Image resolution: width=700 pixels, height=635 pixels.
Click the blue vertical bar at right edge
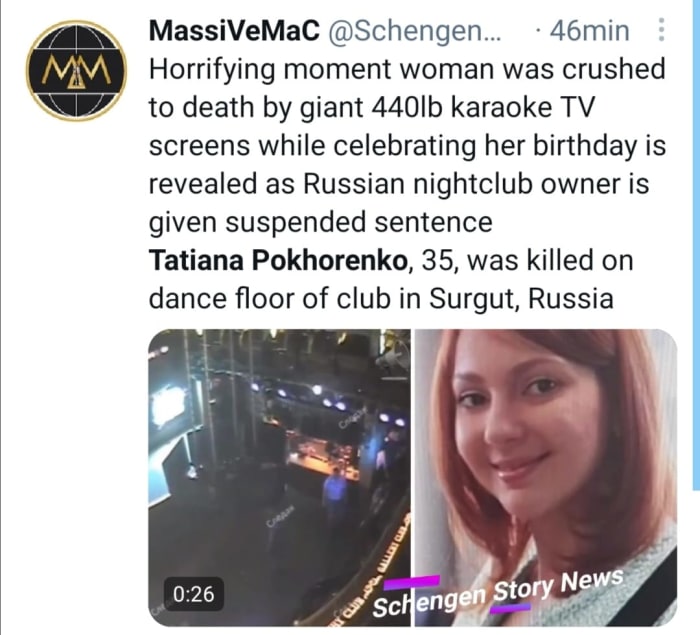pos(696,246)
